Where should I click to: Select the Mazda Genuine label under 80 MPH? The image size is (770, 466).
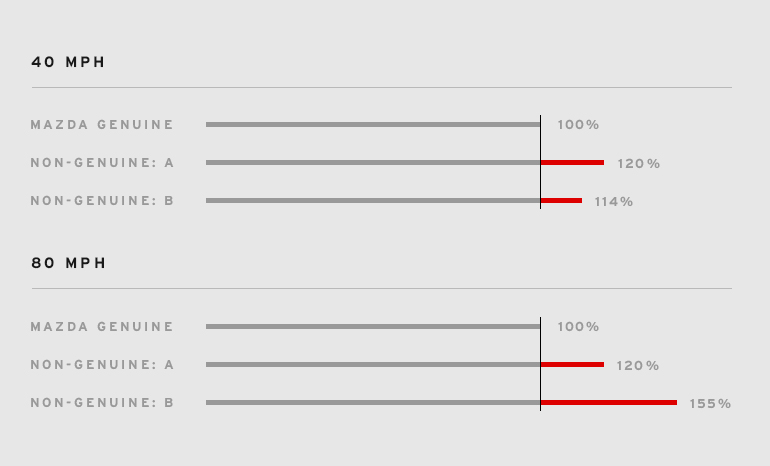pyautogui.click(x=102, y=327)
